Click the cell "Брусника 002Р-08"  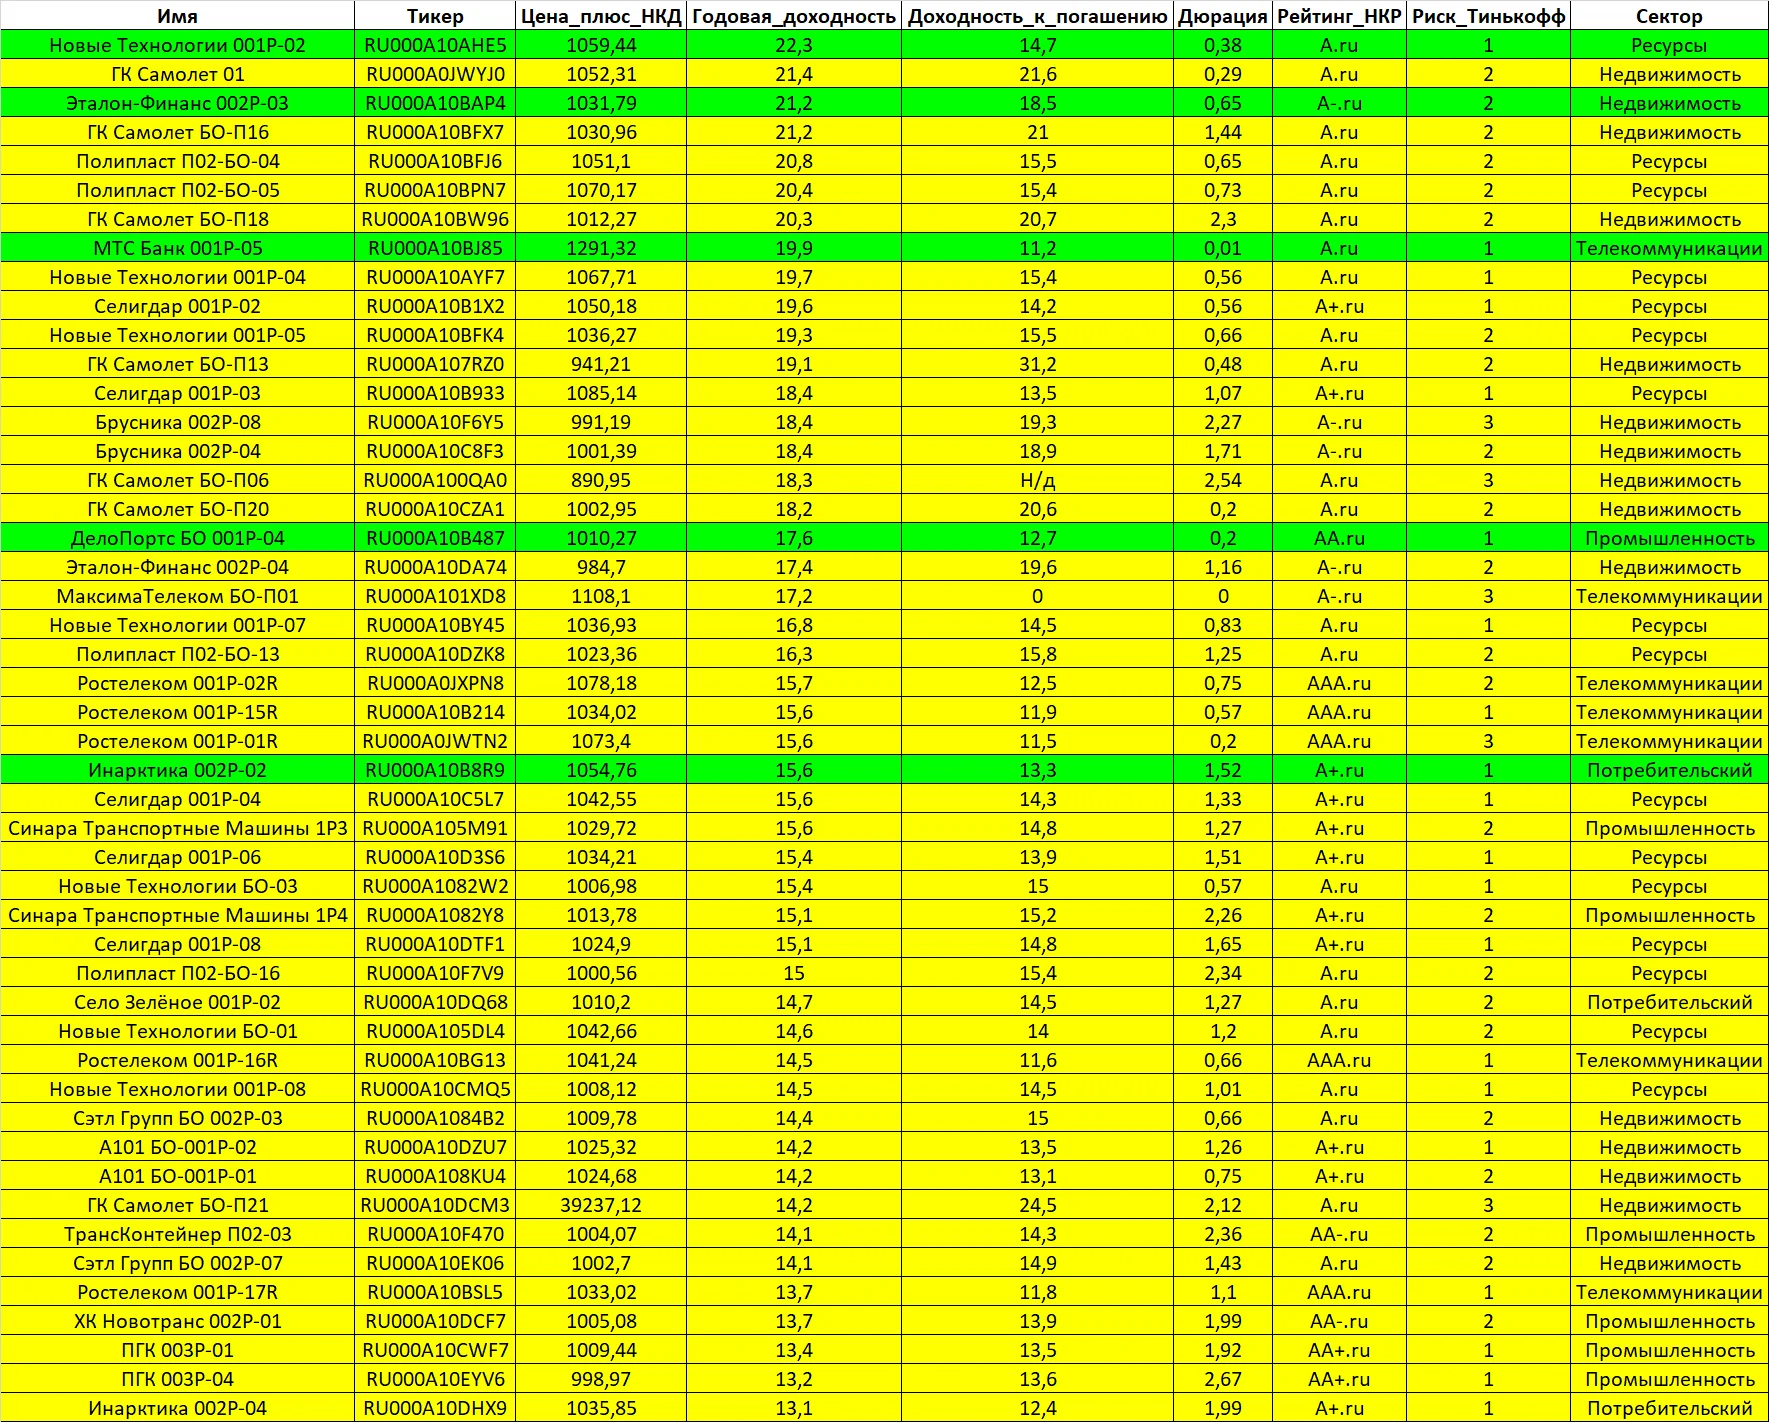(177, 422)
